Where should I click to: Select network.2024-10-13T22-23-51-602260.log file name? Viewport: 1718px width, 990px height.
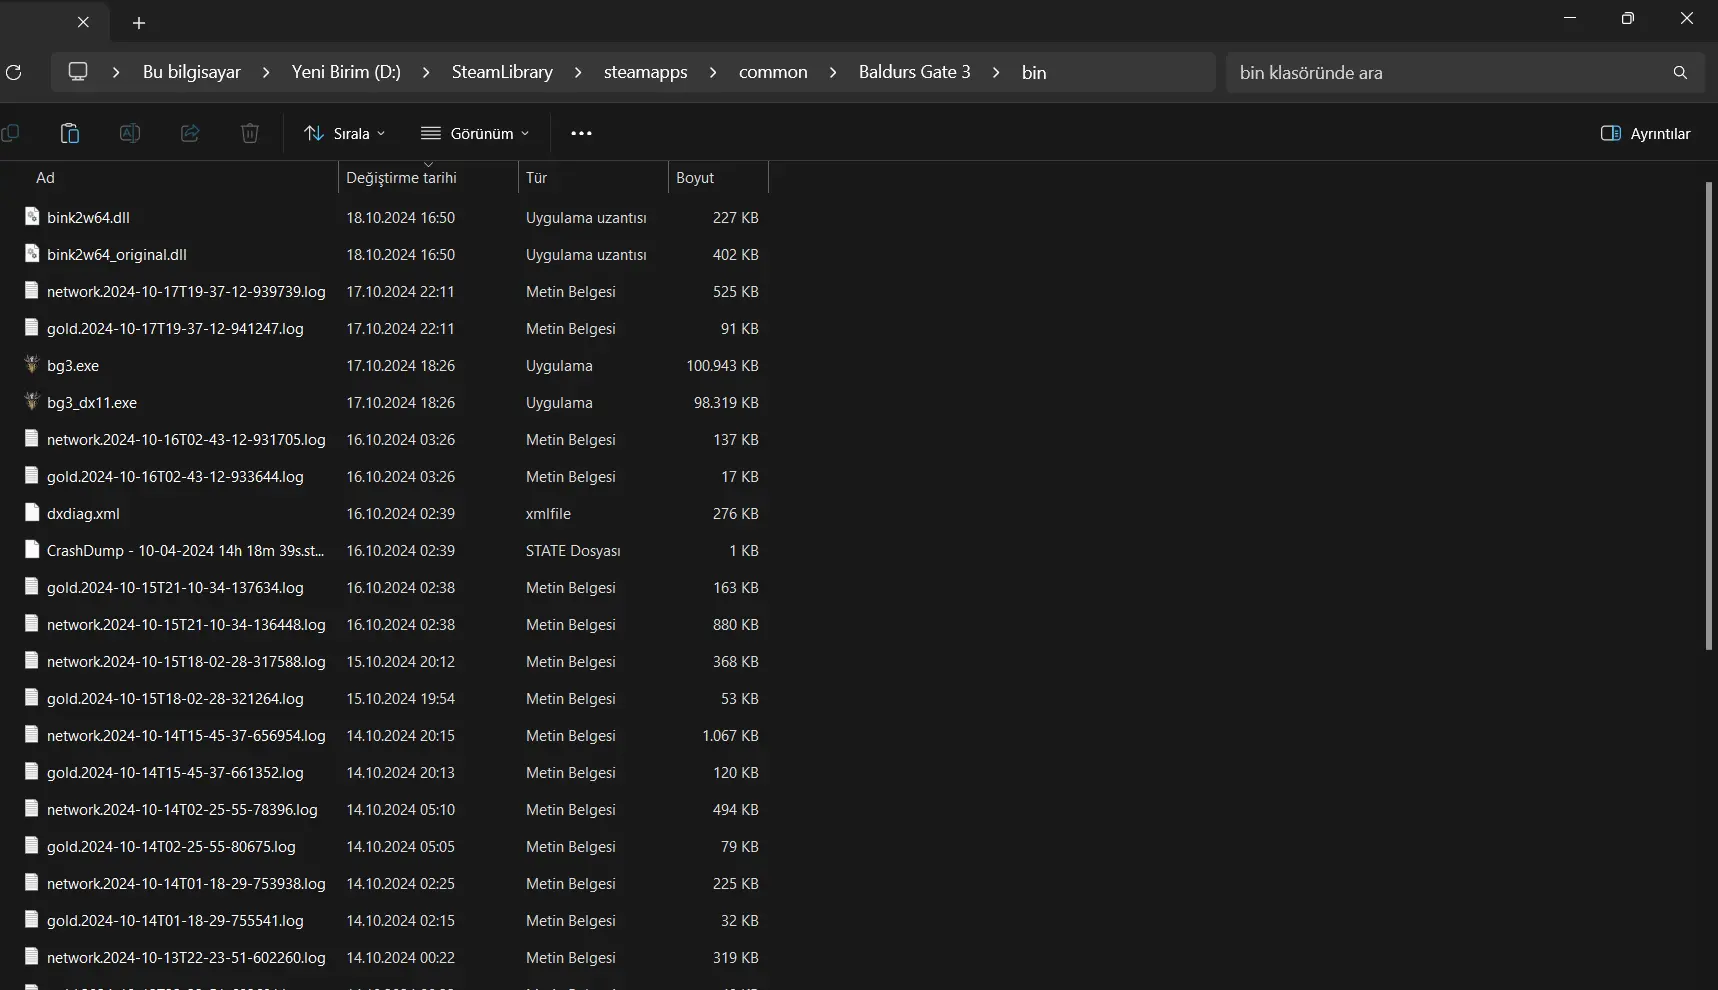(186, 957)
